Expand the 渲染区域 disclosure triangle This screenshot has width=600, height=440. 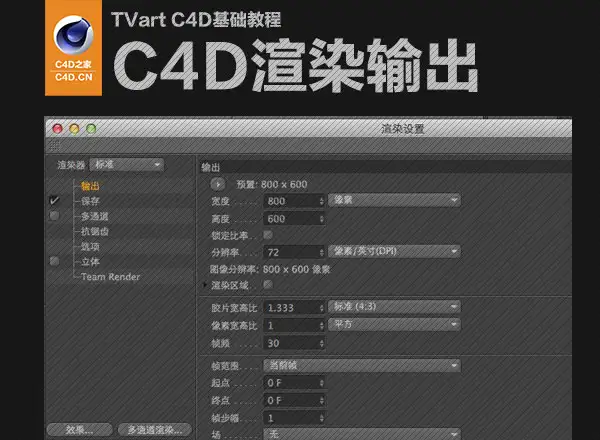[x=205, y=285]
